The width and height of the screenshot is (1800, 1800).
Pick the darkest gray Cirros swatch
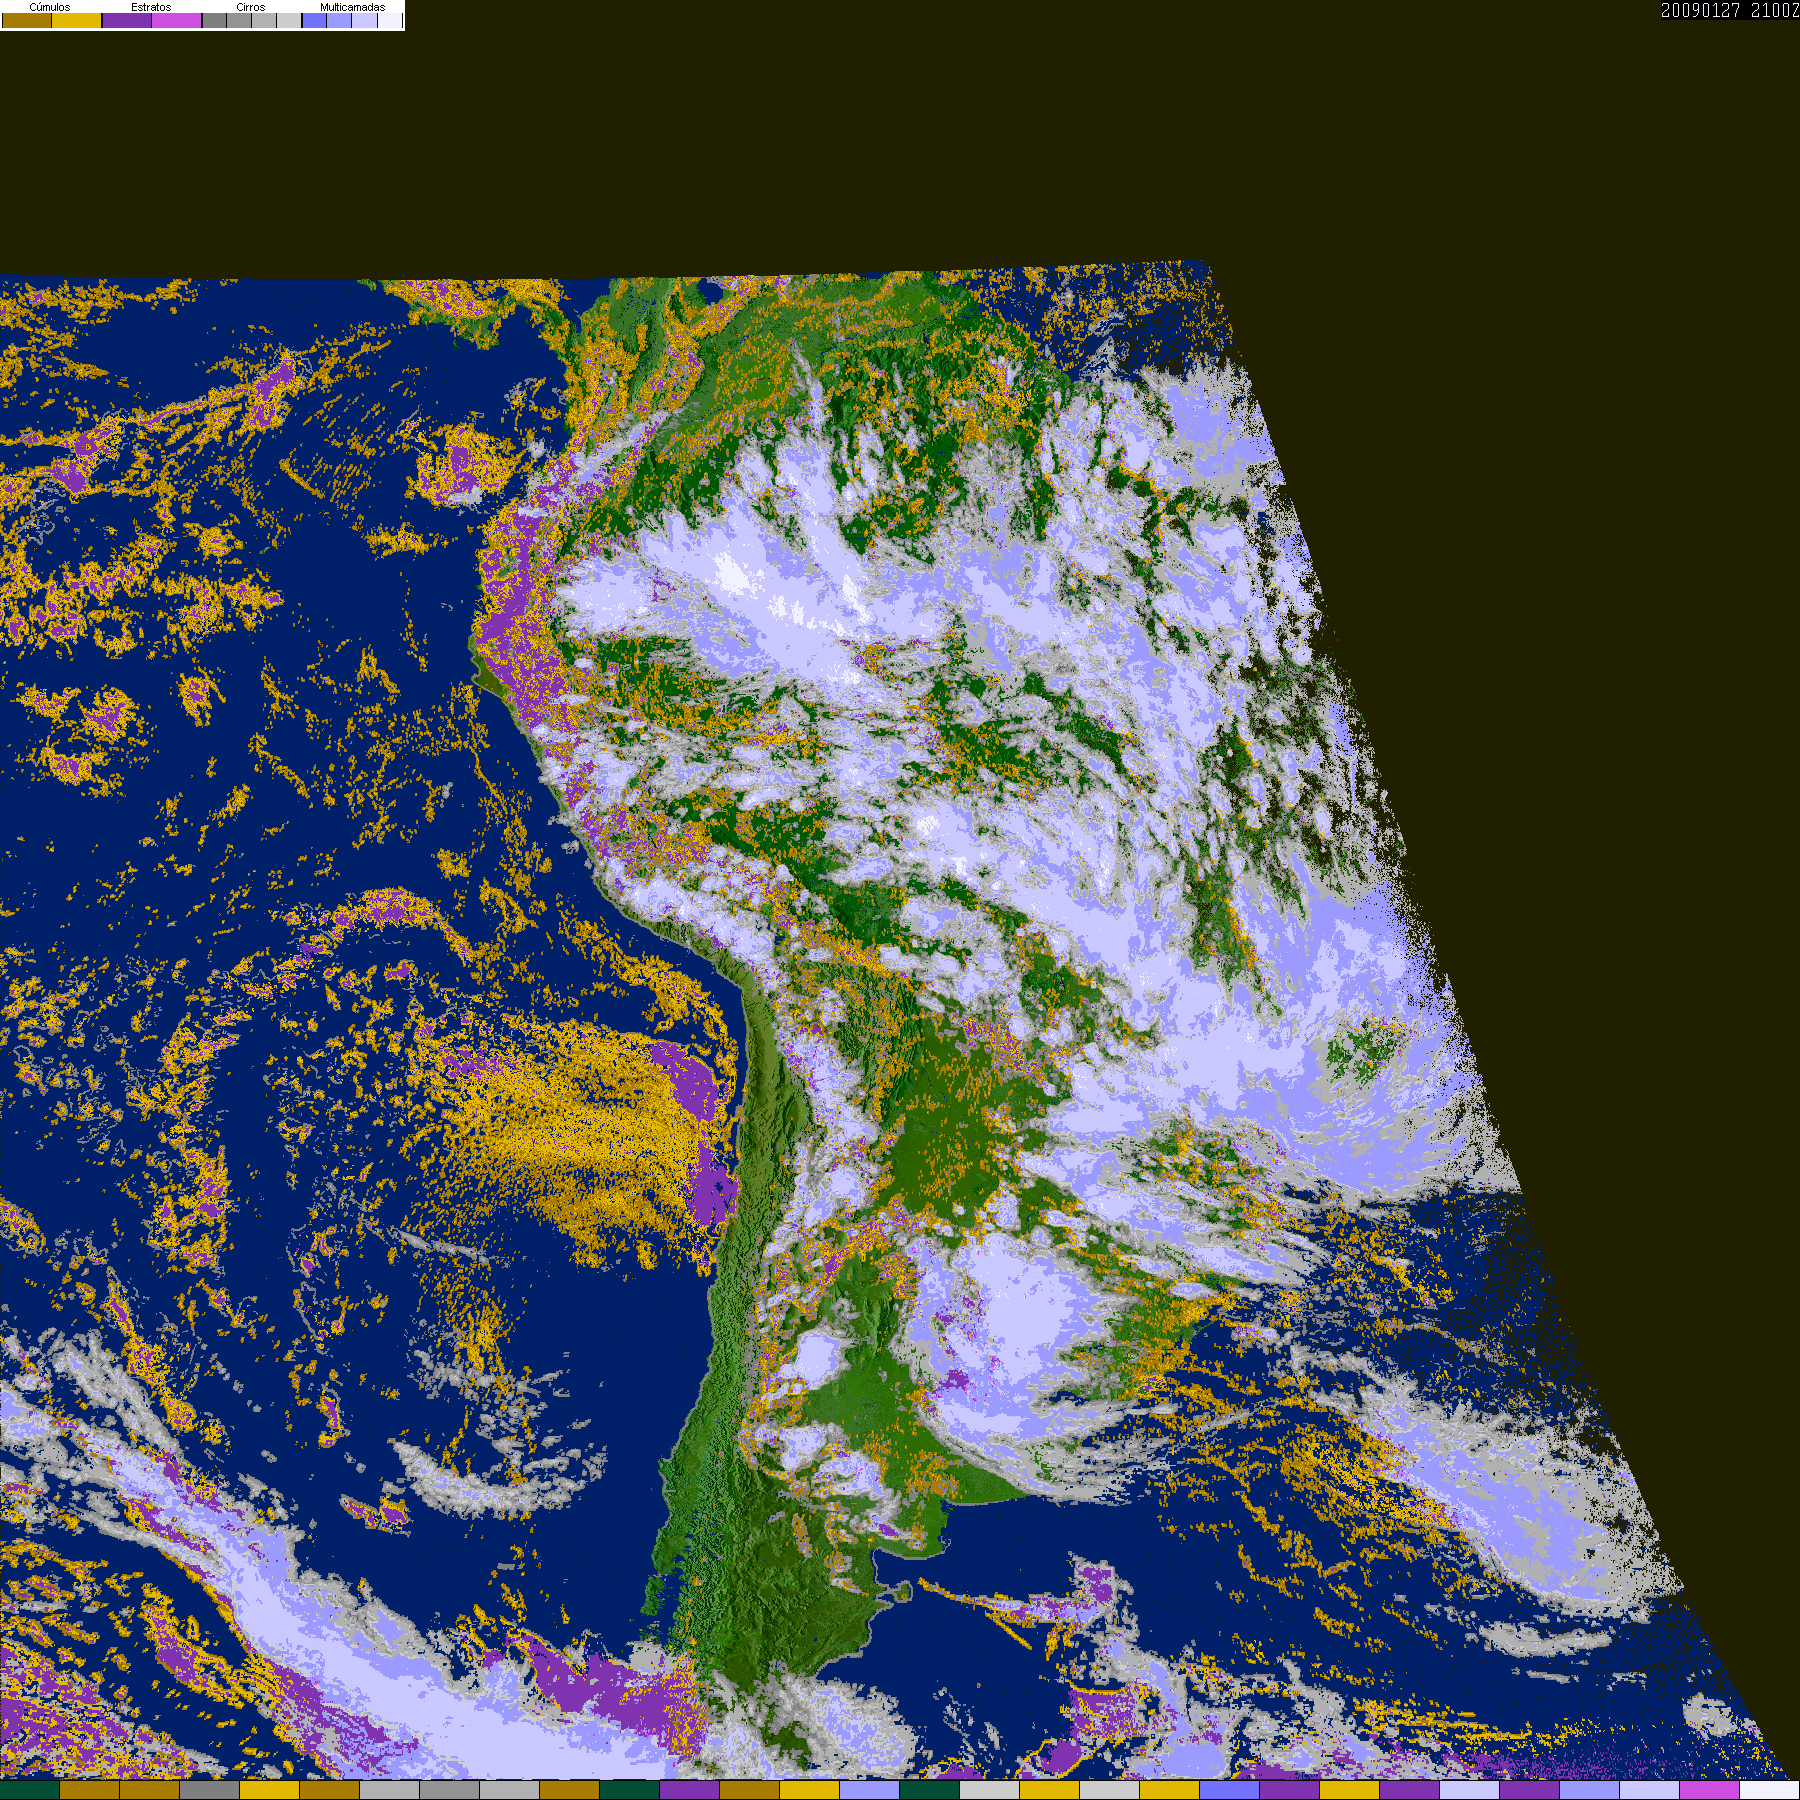[214, 20]
